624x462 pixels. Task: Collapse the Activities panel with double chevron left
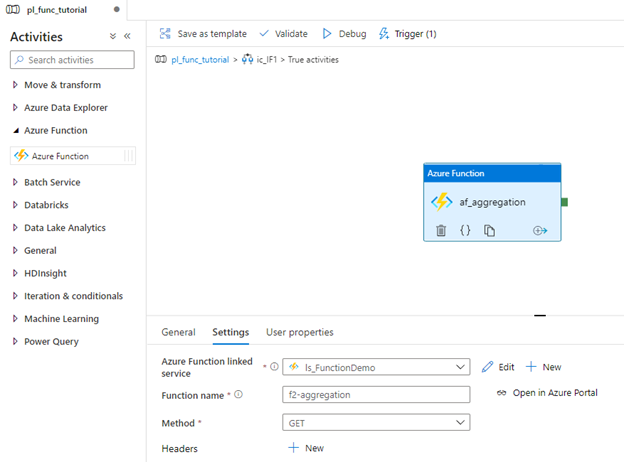[x=128, y=36]
